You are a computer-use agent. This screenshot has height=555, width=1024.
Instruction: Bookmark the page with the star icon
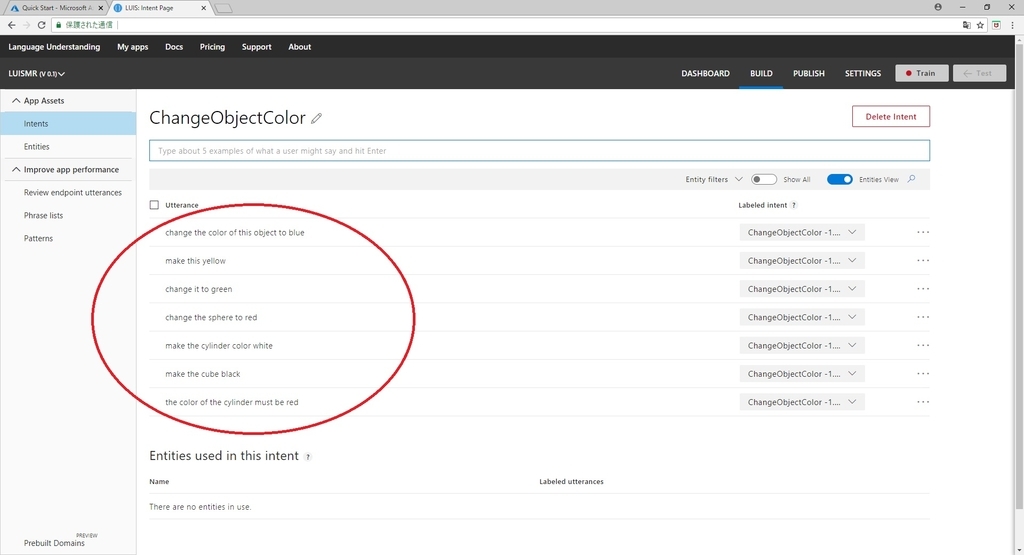coord(980,25)
